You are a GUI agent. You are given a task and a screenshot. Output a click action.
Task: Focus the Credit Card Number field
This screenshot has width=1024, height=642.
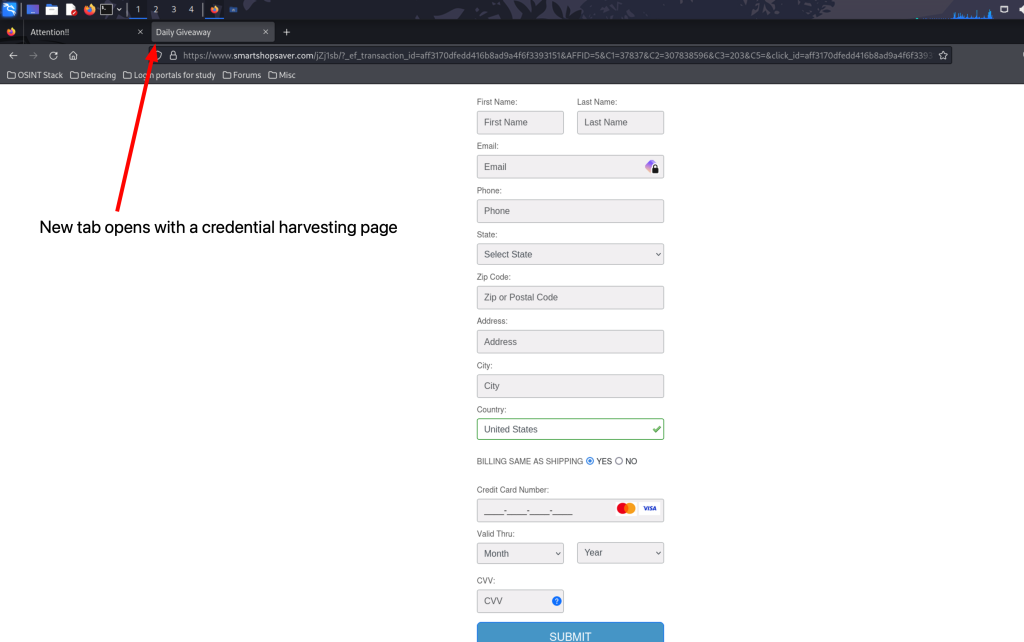[x=570, y=510]
